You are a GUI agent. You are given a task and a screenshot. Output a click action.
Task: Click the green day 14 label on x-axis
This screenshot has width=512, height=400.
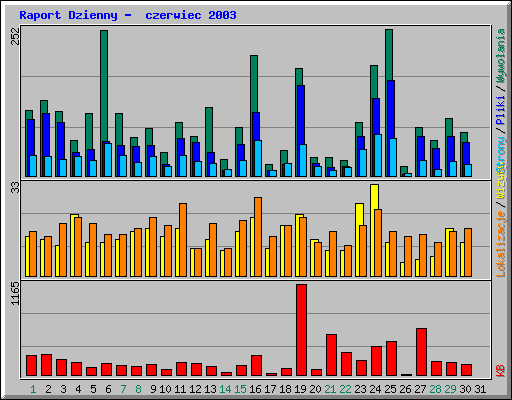pos(225,389)
